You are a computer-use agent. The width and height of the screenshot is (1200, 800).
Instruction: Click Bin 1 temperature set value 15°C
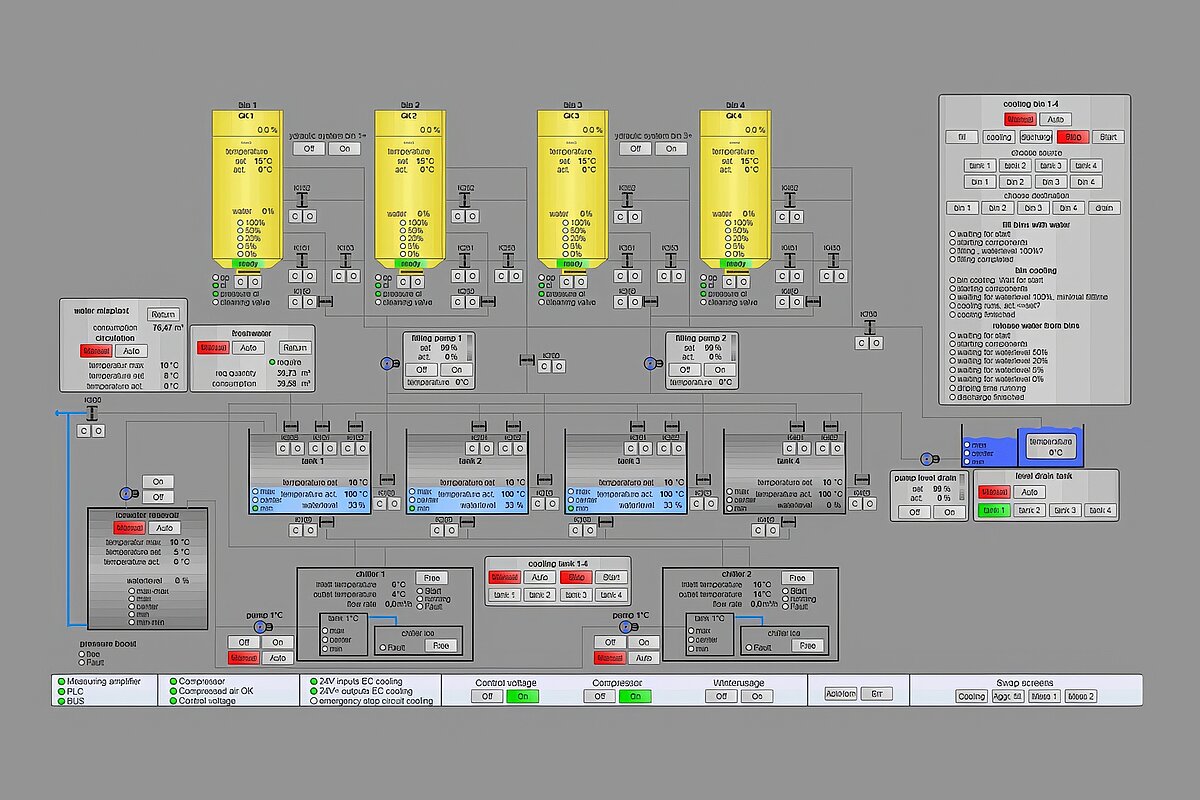(x=262, y=161)
